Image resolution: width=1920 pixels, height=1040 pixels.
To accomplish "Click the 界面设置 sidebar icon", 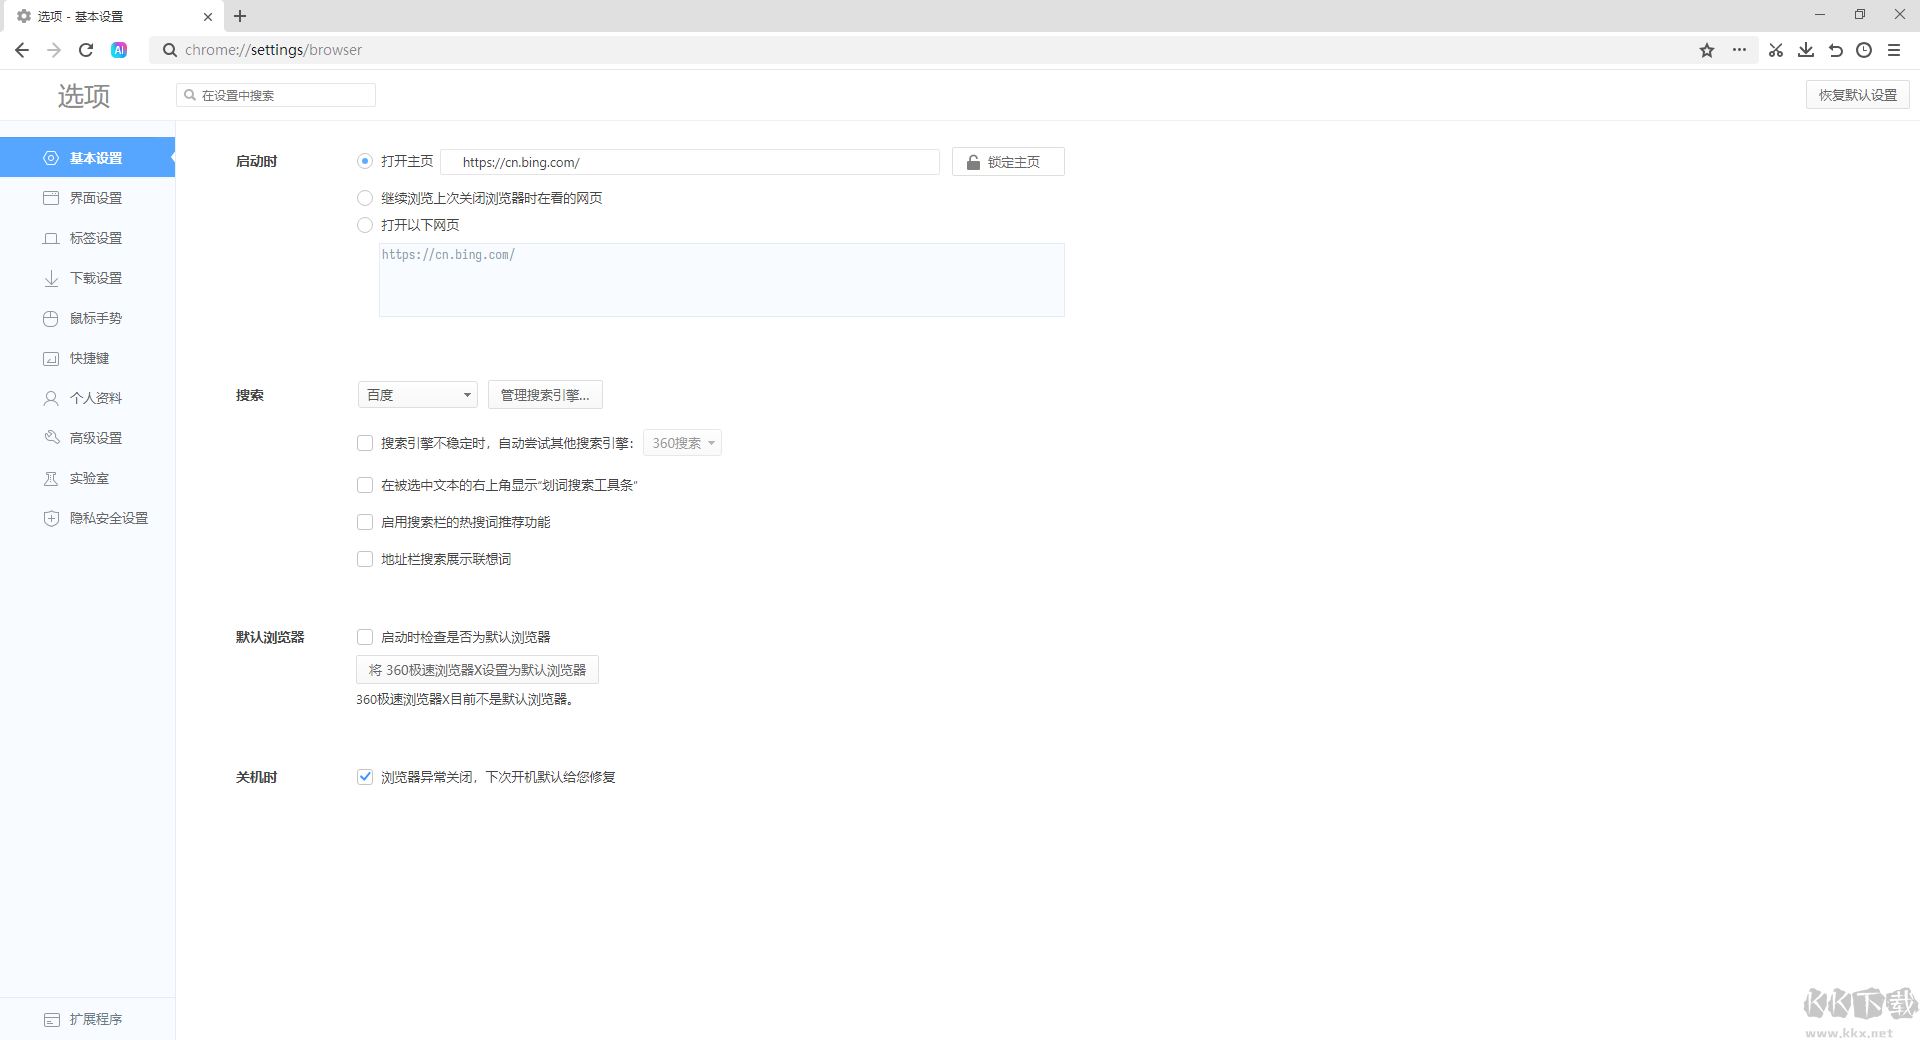I will tap(51, 198).
